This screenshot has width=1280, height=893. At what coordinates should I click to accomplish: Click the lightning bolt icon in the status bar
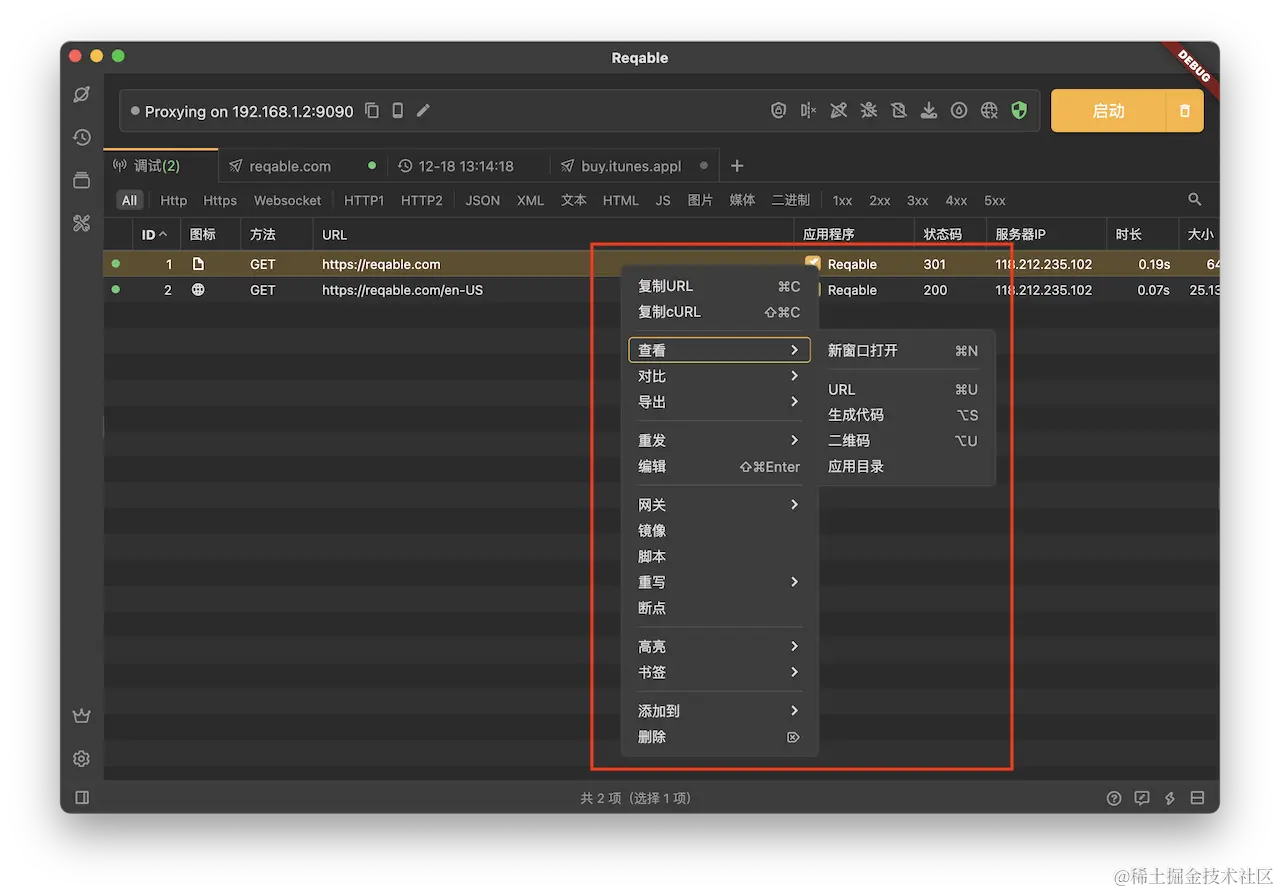pos(1170,798)
